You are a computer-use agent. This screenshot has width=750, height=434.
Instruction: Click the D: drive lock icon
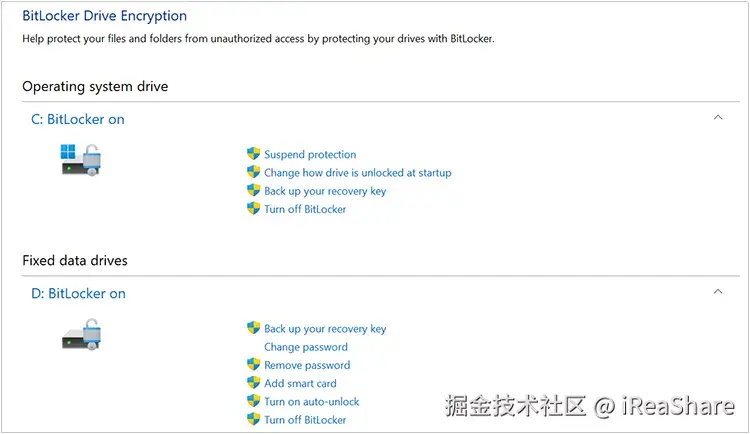82,334
